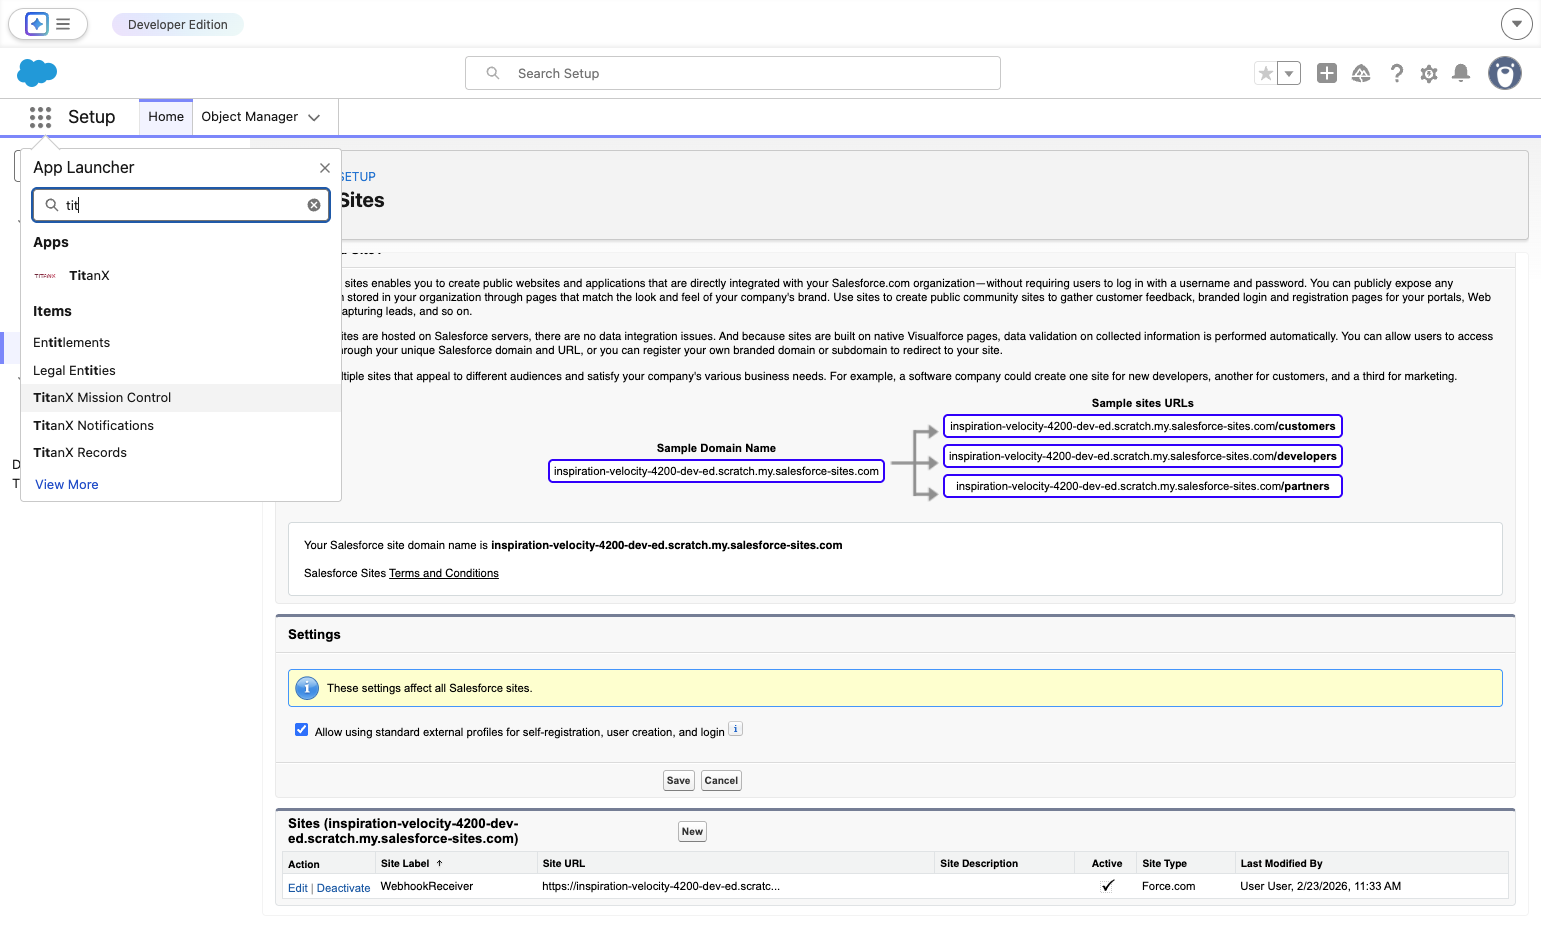This screenshot has width=1541, height=928.
Task: Click the global create plus icon
Action: click(1327, 73)
